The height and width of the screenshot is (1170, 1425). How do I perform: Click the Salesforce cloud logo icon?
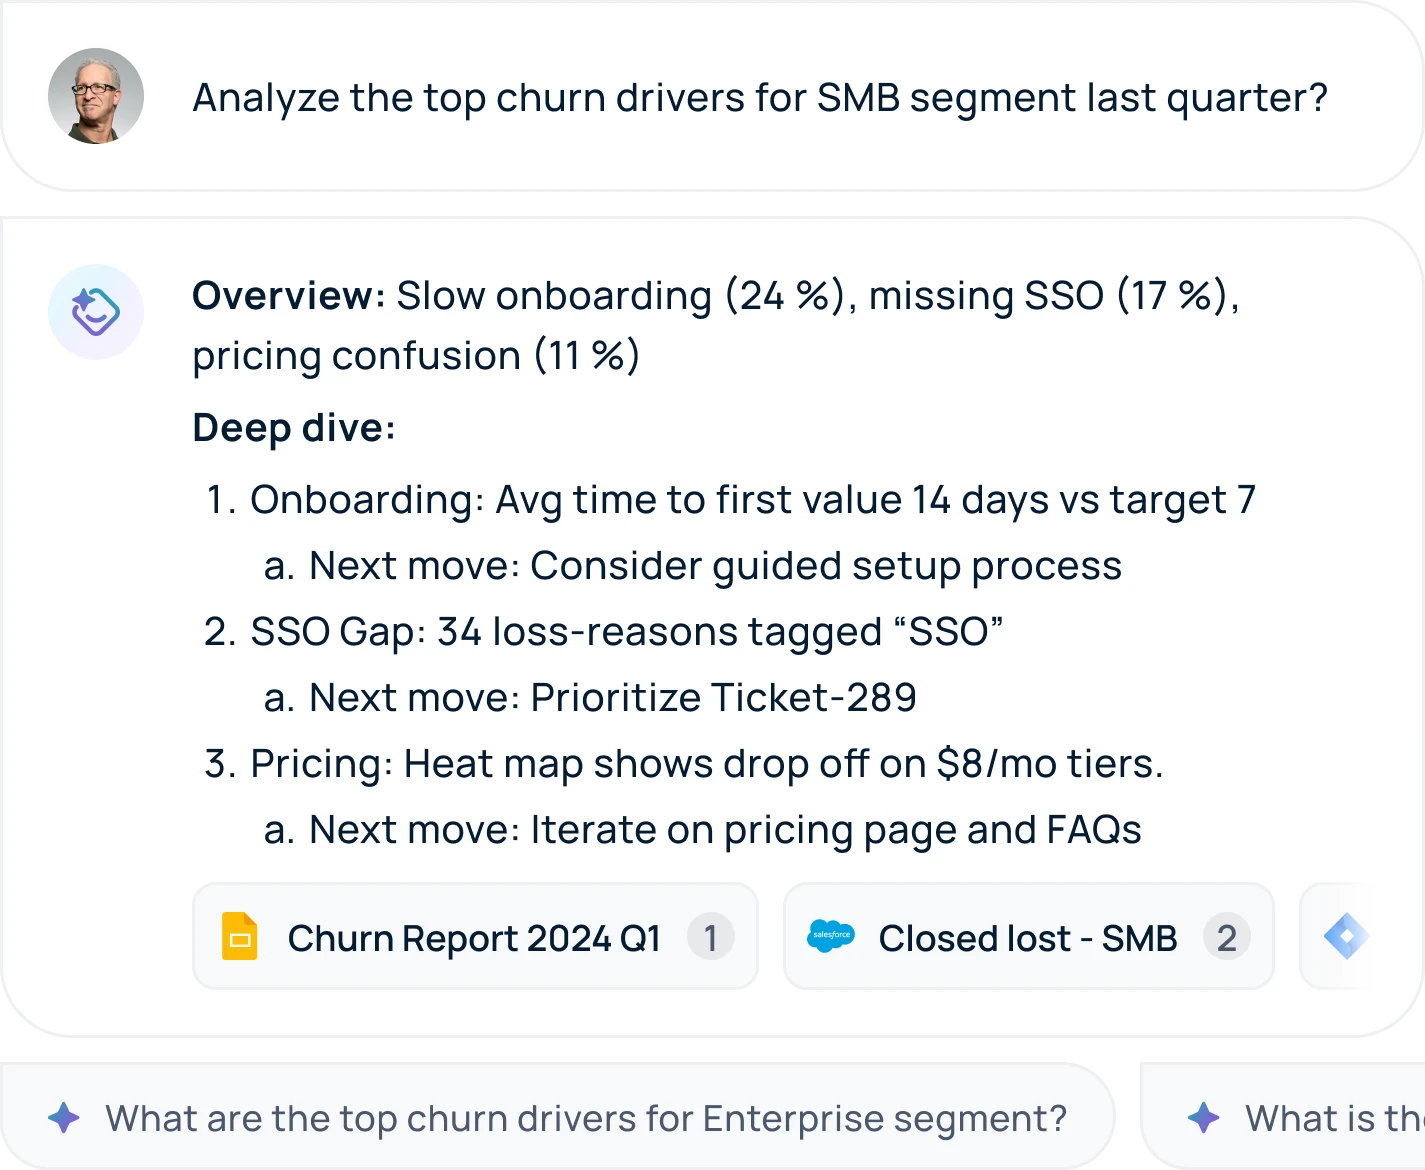pos(830,936)
